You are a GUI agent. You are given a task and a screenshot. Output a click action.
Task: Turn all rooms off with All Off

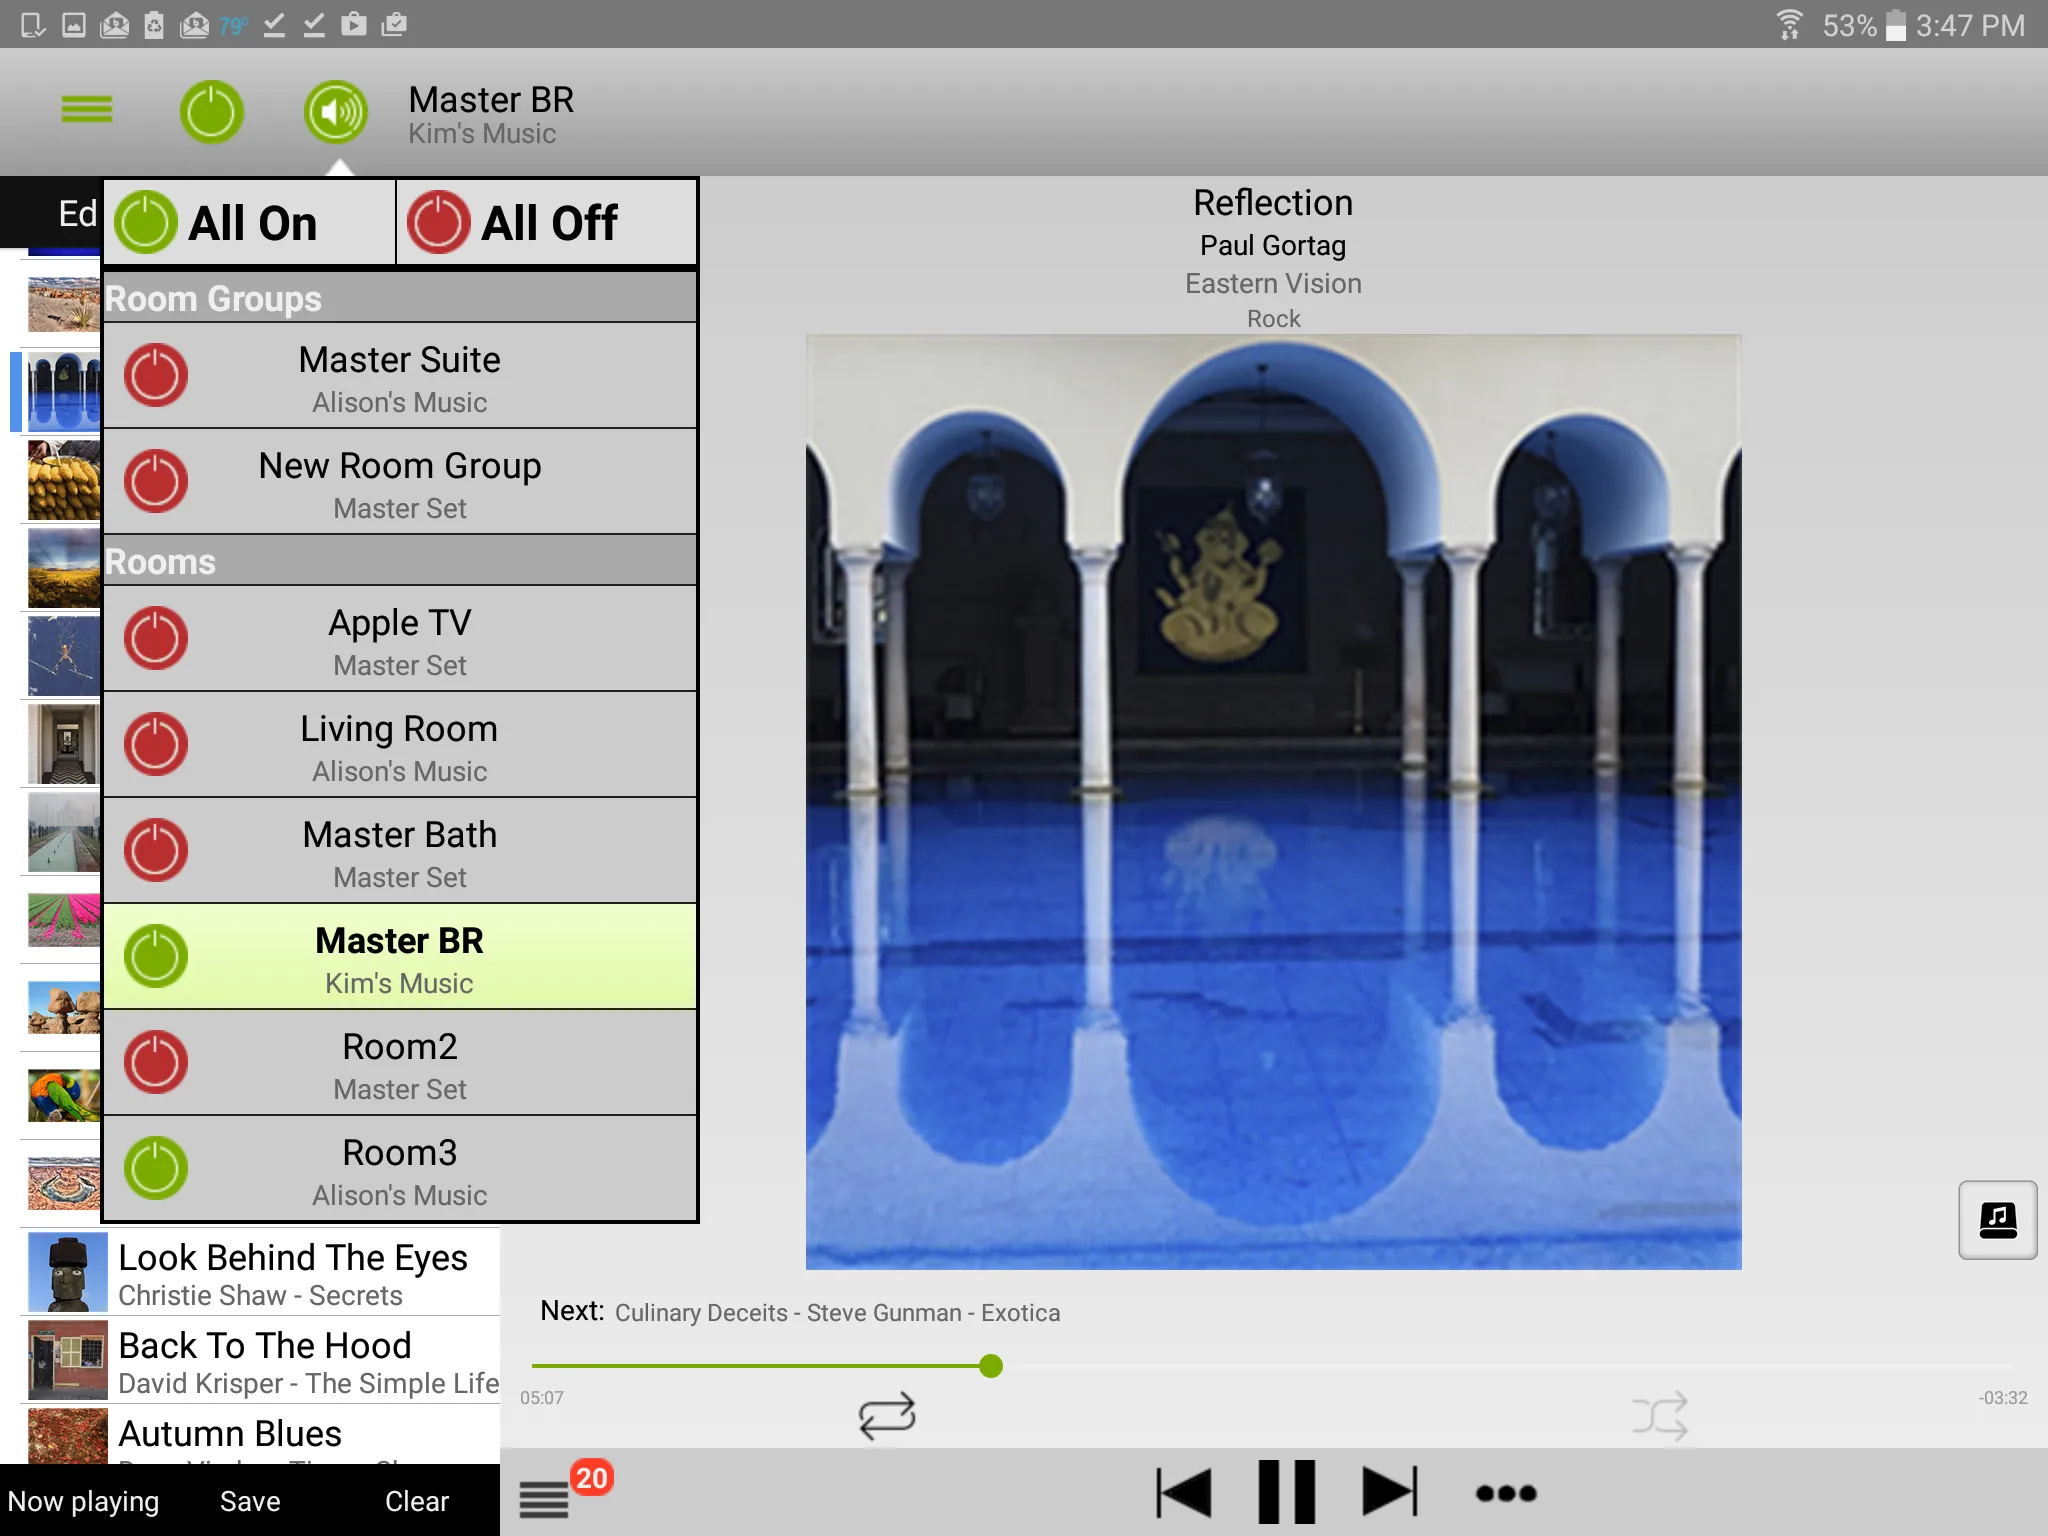547,222
